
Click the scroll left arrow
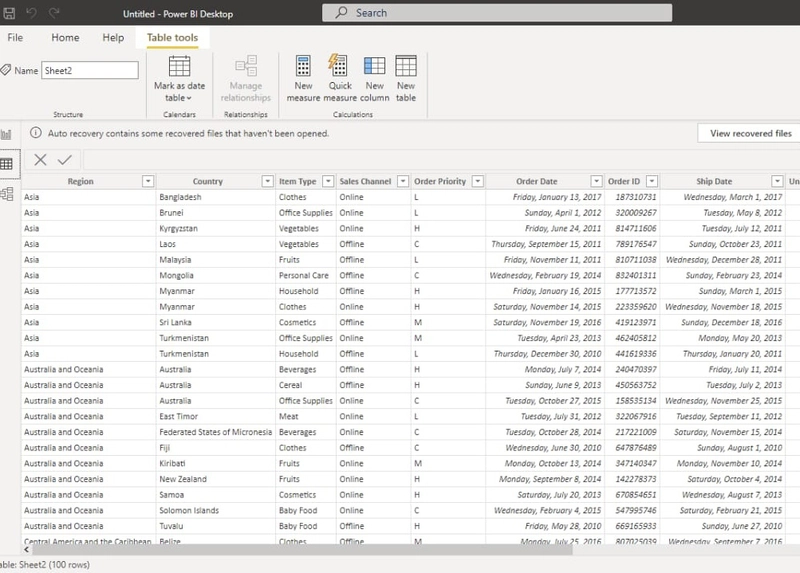point(27,550)
